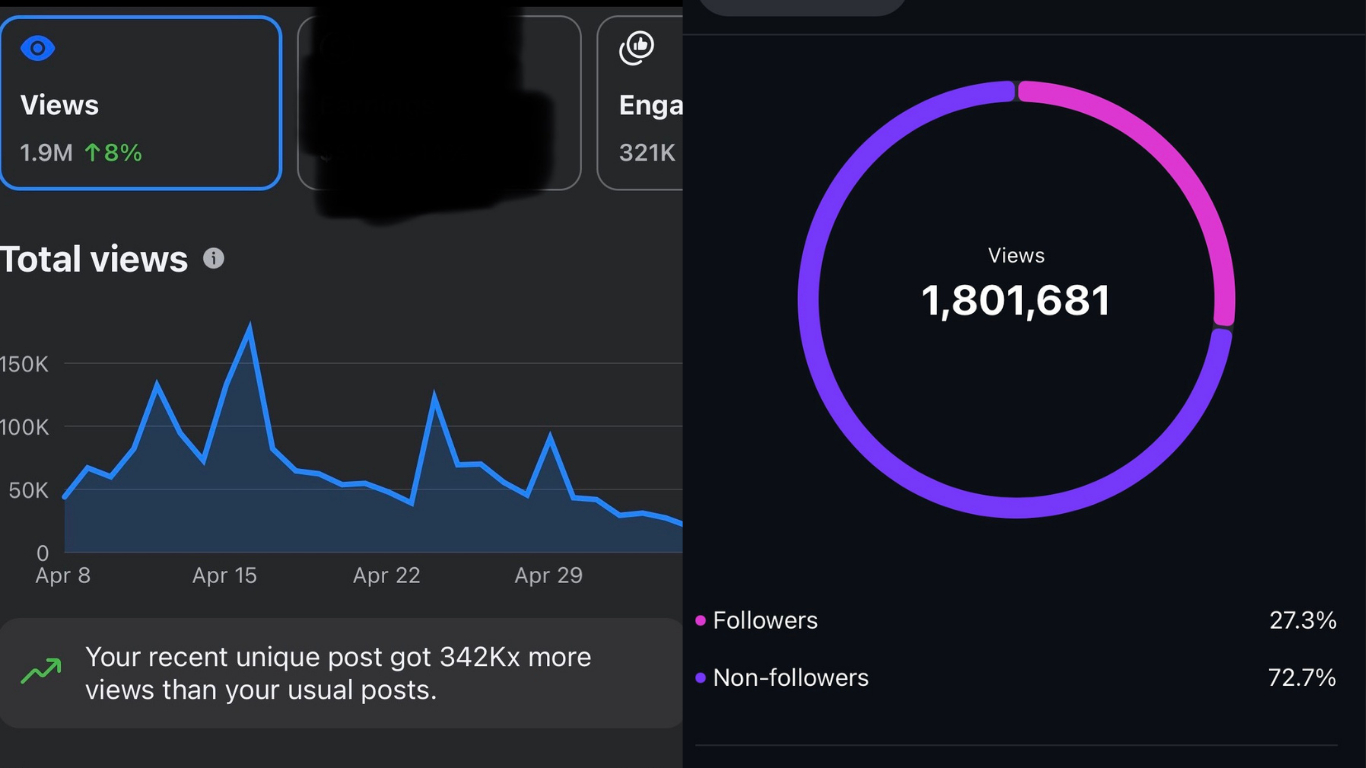Click the blue eye icon on Views card
Screen dimensions: 1366x768
tap(38, 48)
